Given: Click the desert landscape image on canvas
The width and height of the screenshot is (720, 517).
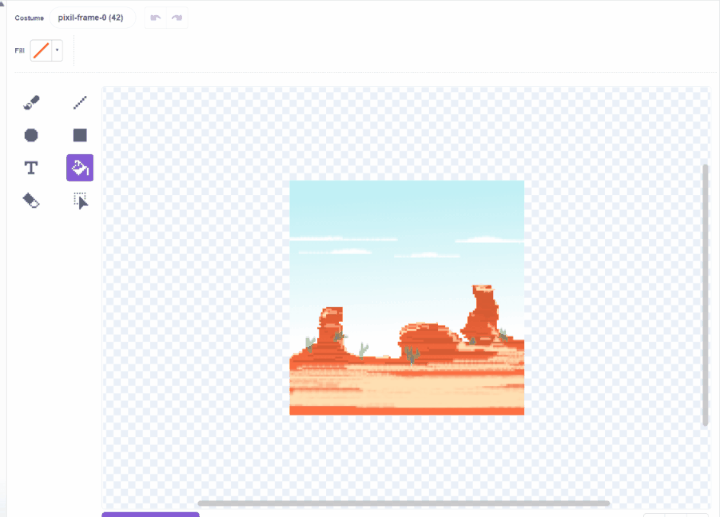Looking at the screenshot, I should tap(407, 298).
